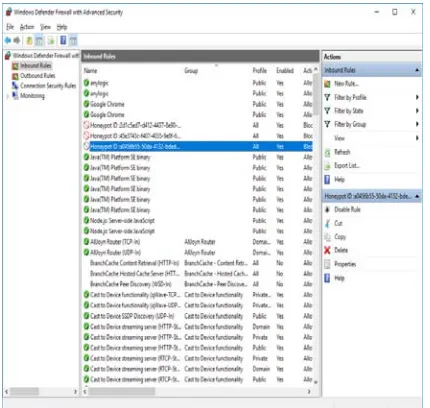Screen dimensions: 430x408
Task: Click the block icon of Honeypot ID 45e3743c rule
Action: (x=86, y=136)
